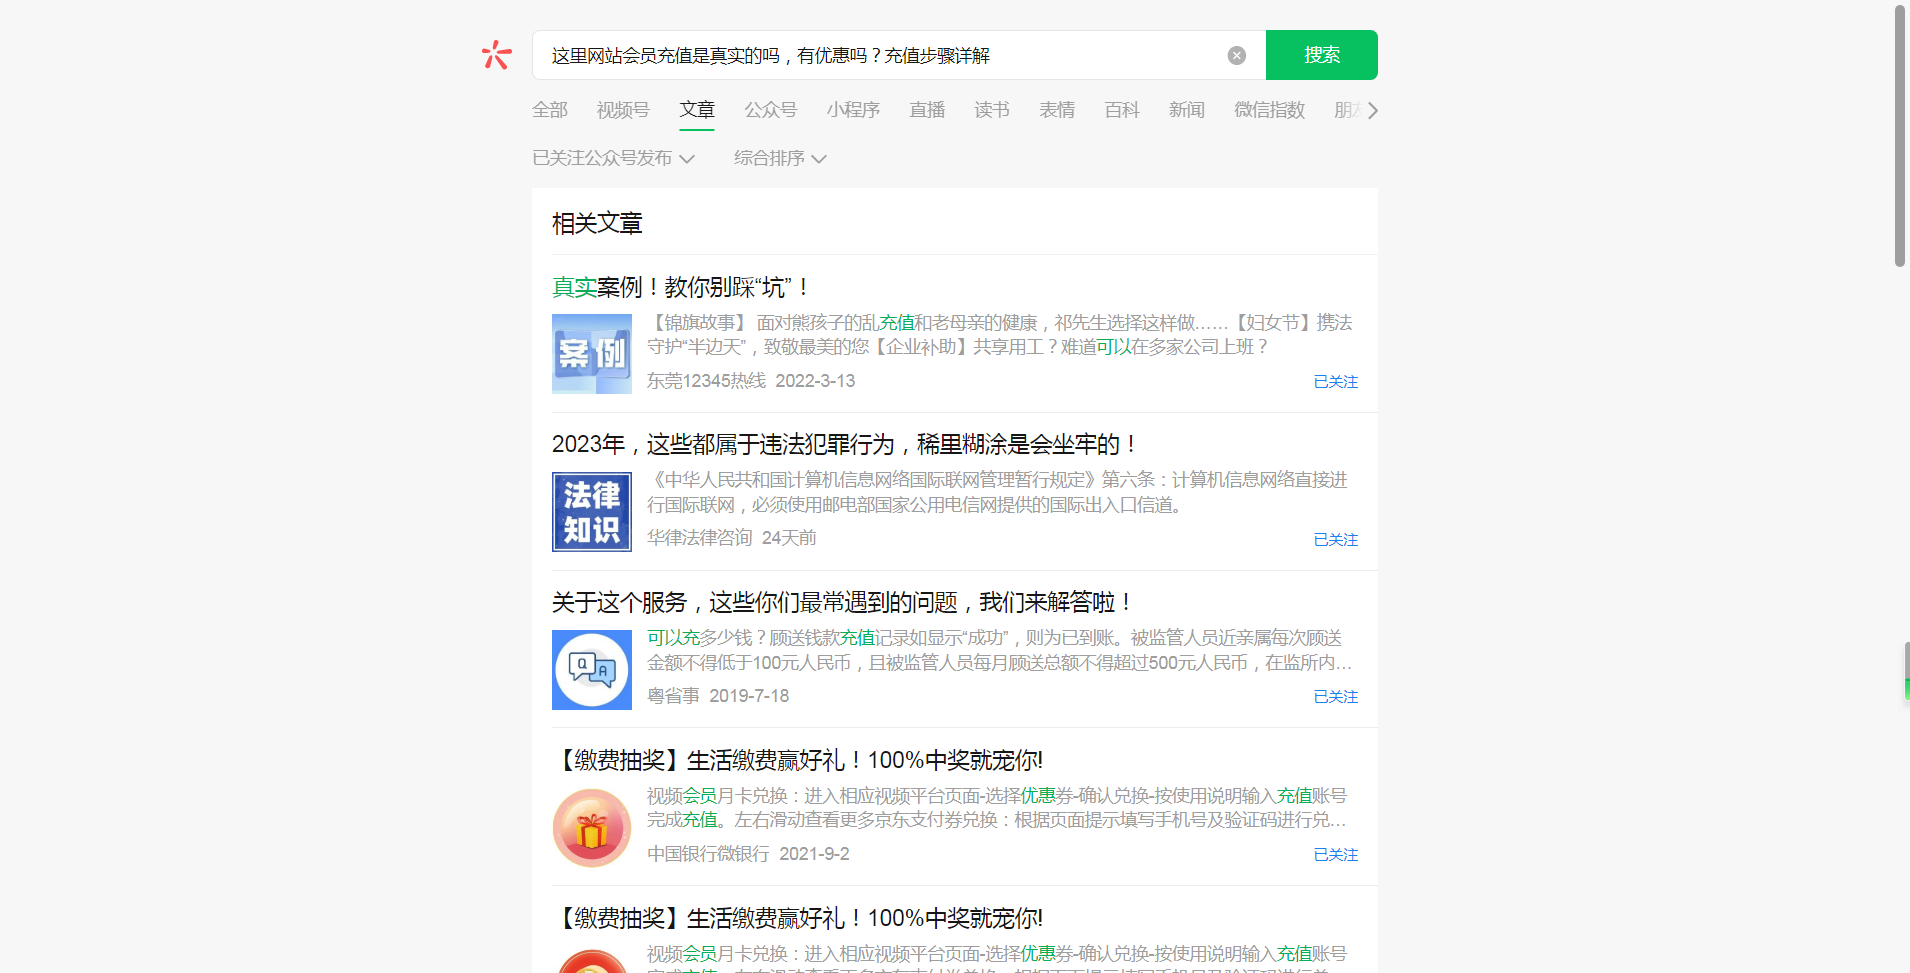Click the gift box thumbnail dated 2021-9-2
1910x973 pixels.
592,828
